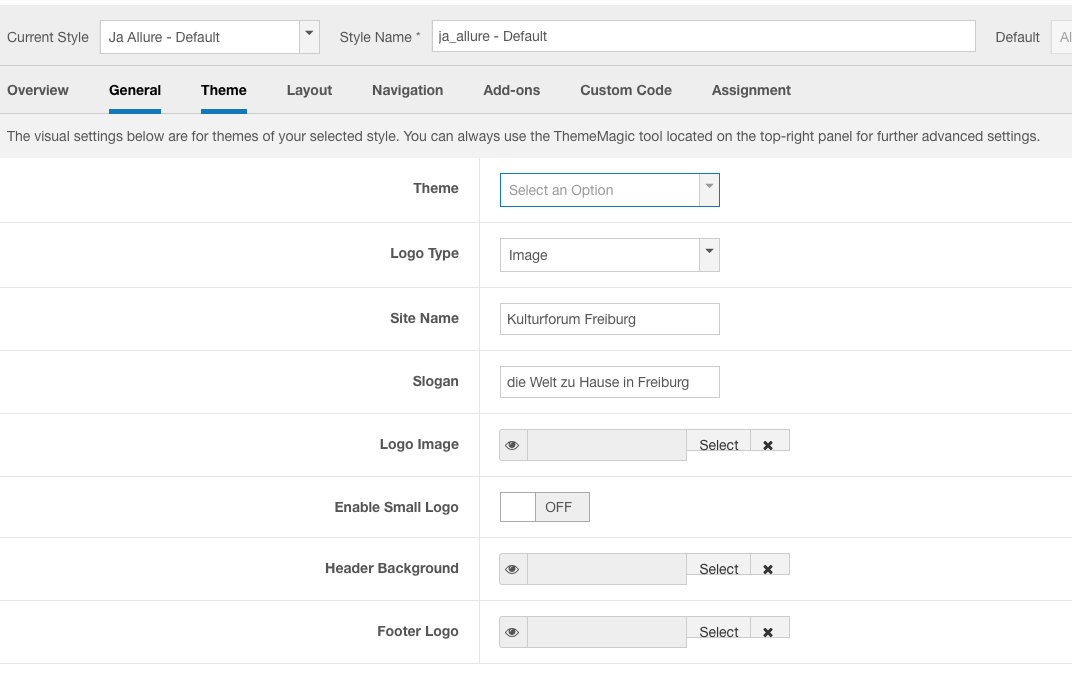Viewport: 1072px width, 686px height.
Task: Click the eye preview icon for Footer Logo
Action: pyautogui.click(x=513, y=632)
